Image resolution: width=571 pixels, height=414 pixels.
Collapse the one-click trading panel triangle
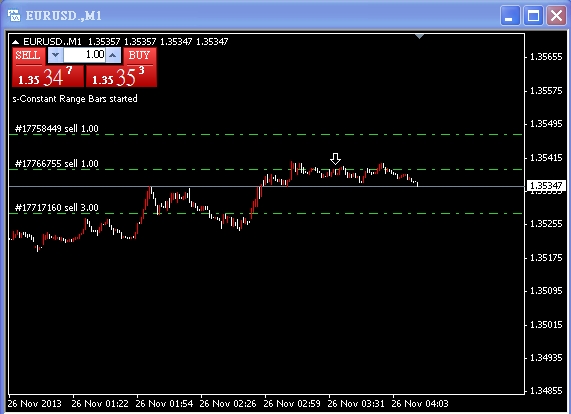pyautogui.click(x=15, y=42)
